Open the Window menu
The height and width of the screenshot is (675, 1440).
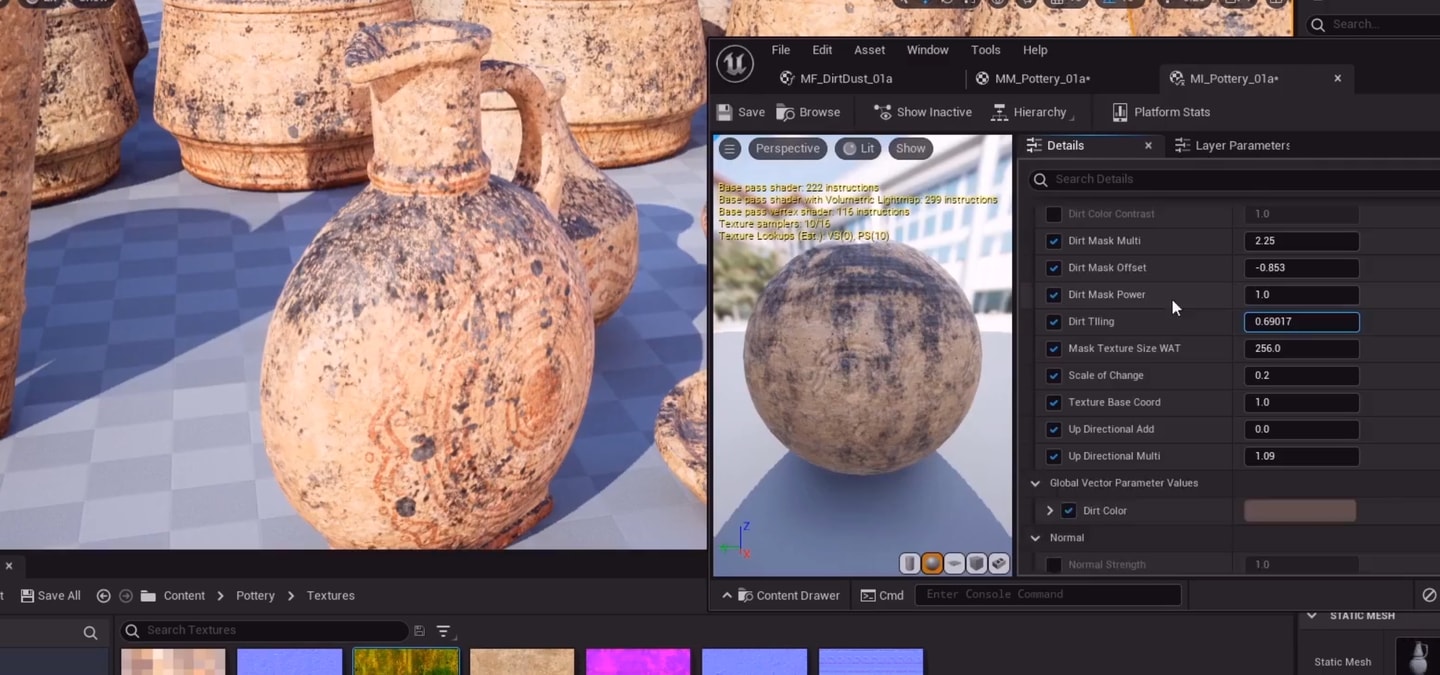click(927, 50)
